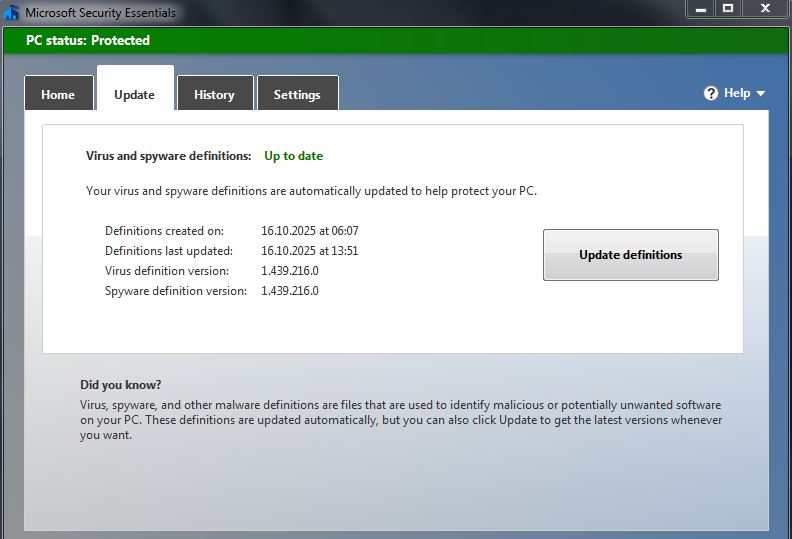This screenshot has height=539, width=792.
Task: Click the Spyware definition version number
Action: coord(290,291)
